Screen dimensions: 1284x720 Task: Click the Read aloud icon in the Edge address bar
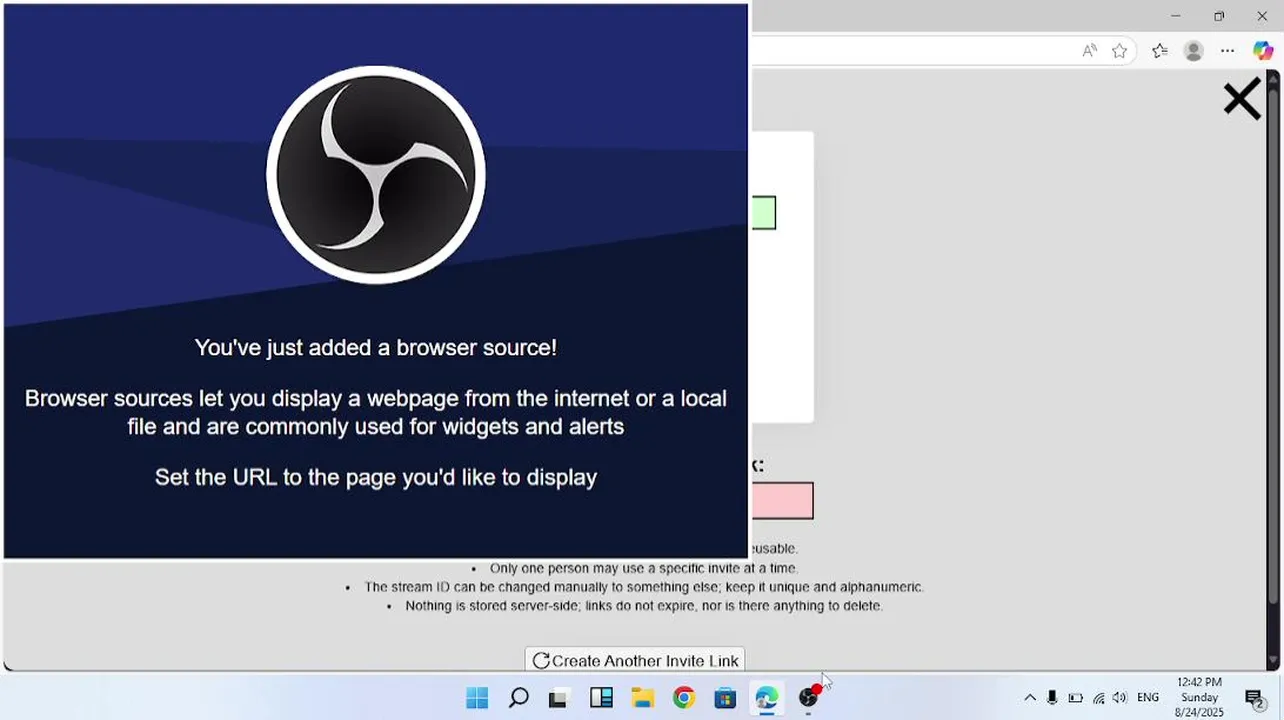[1089, 51]
